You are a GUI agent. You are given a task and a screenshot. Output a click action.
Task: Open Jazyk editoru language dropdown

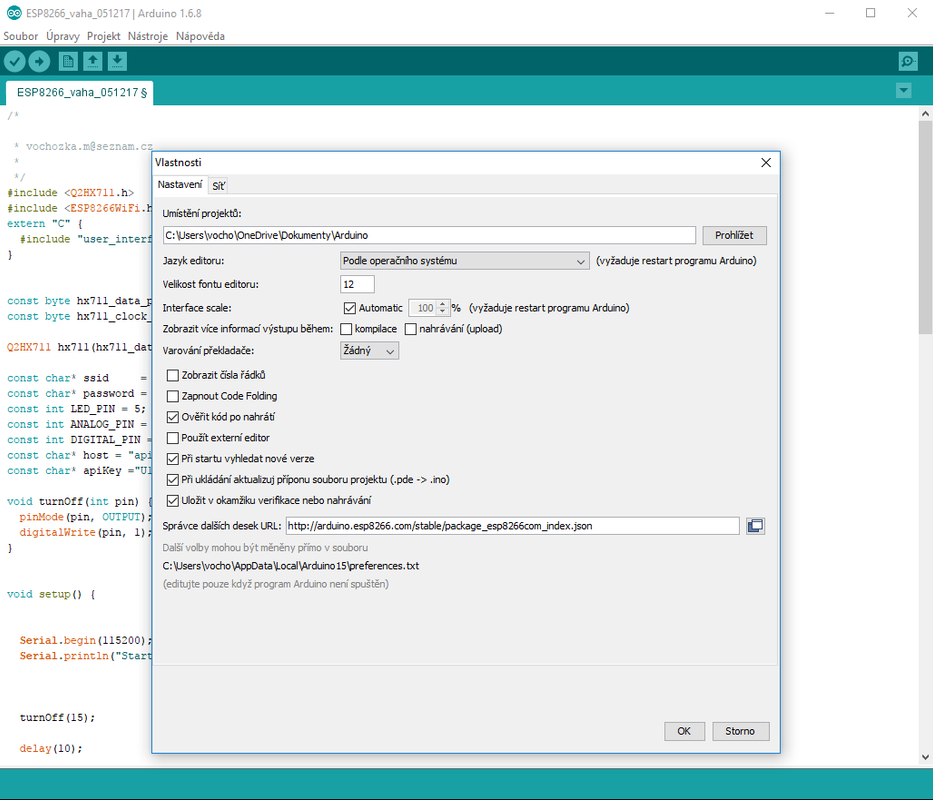(x=465, y=261)
